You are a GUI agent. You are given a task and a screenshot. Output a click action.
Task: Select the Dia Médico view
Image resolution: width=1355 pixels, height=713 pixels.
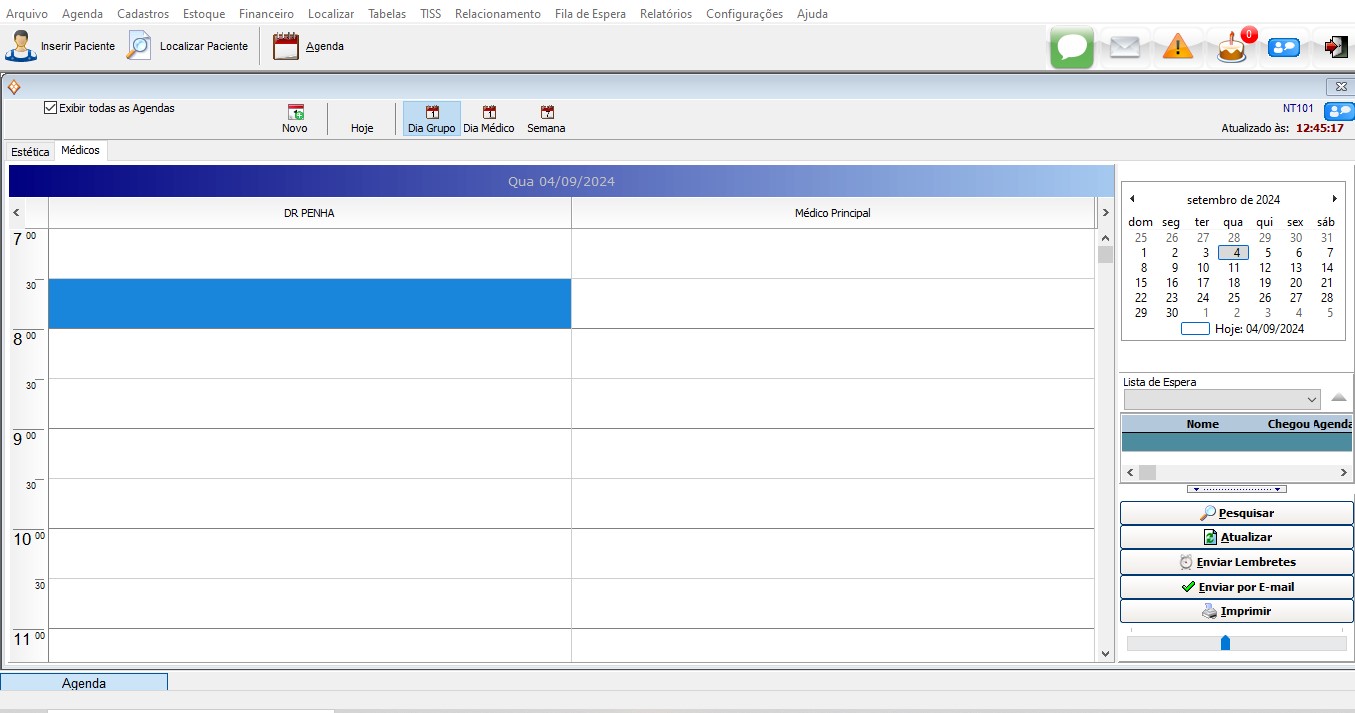[489, 113]
